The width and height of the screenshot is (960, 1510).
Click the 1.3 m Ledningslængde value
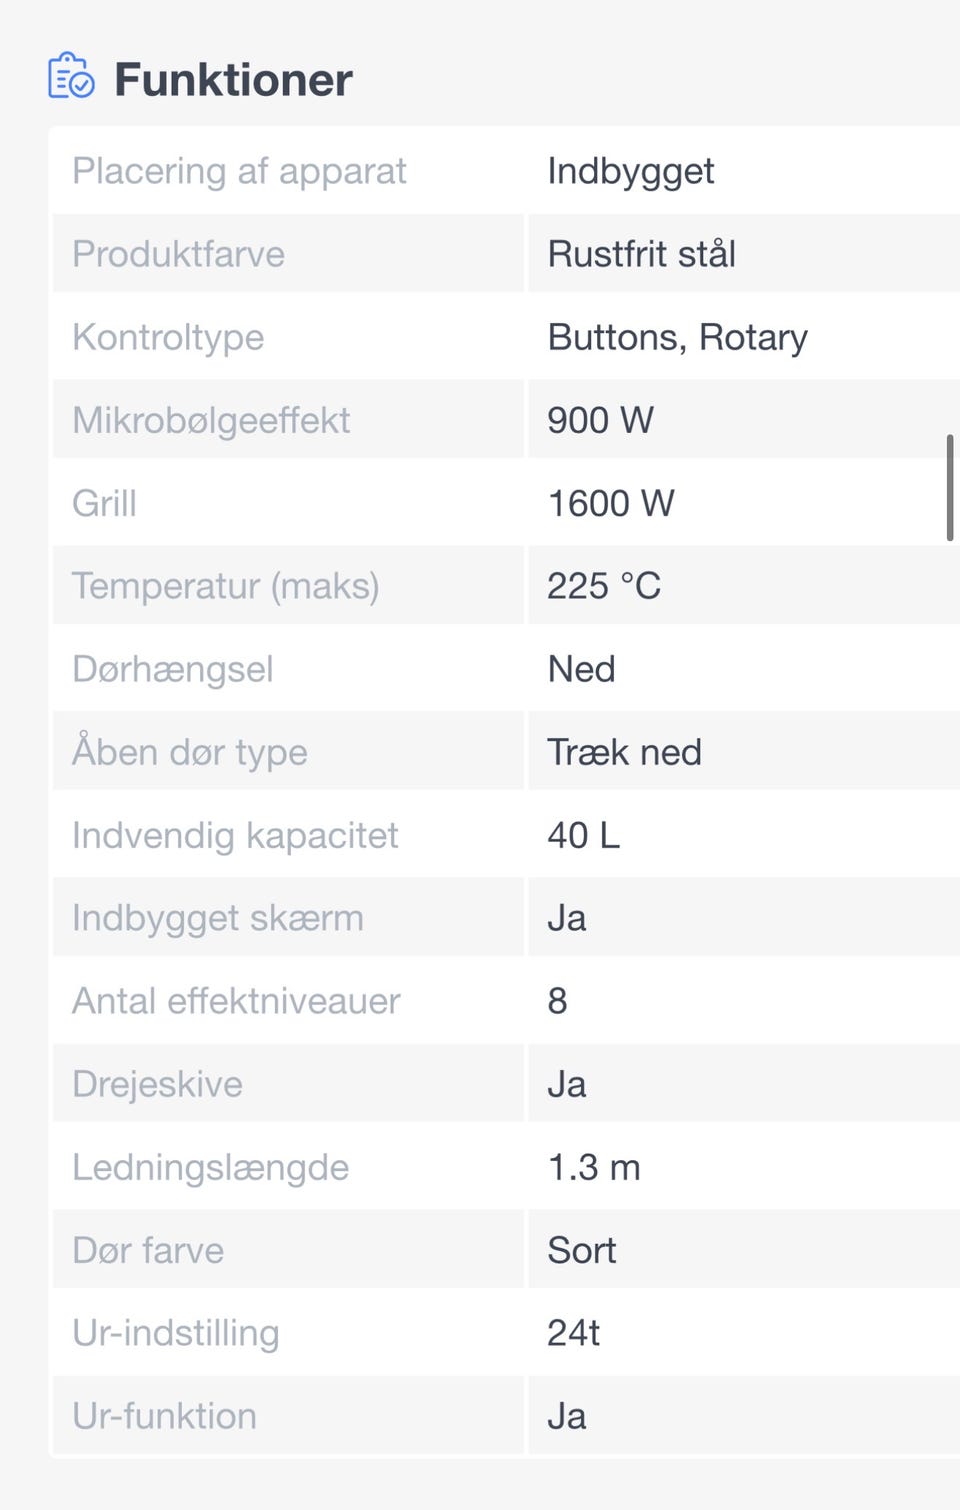[594, 1167]
